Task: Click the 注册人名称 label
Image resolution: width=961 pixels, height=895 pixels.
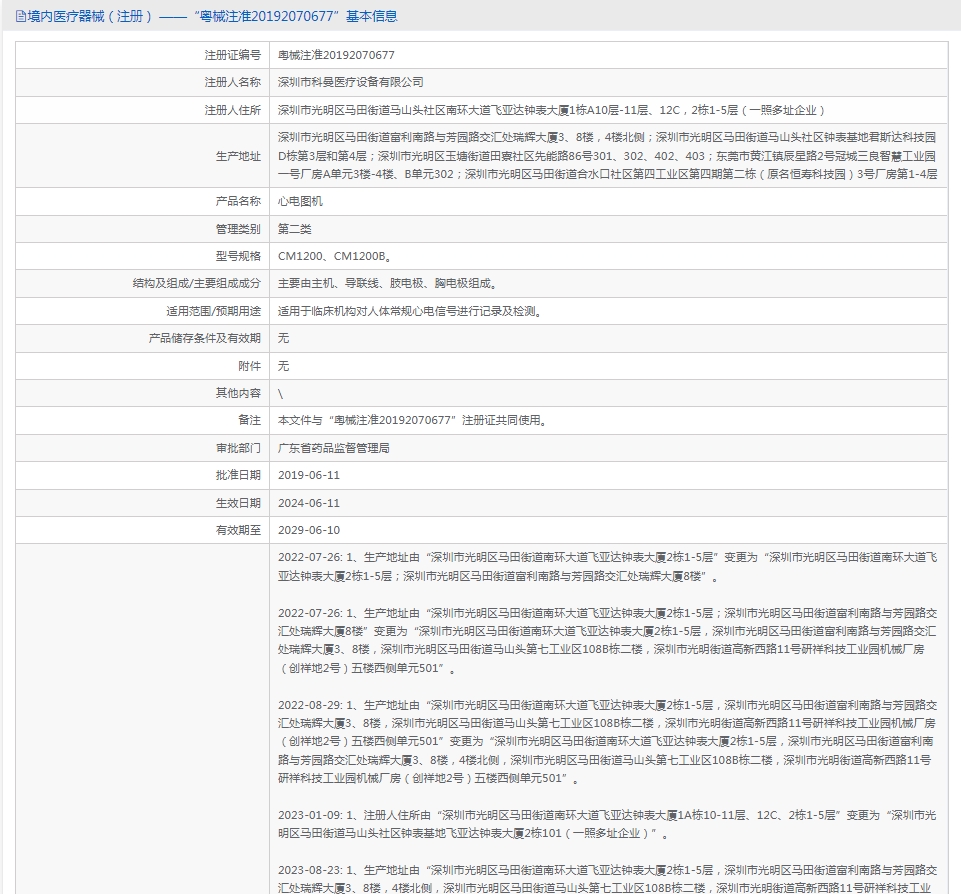Action: click(x=232, y=82)
